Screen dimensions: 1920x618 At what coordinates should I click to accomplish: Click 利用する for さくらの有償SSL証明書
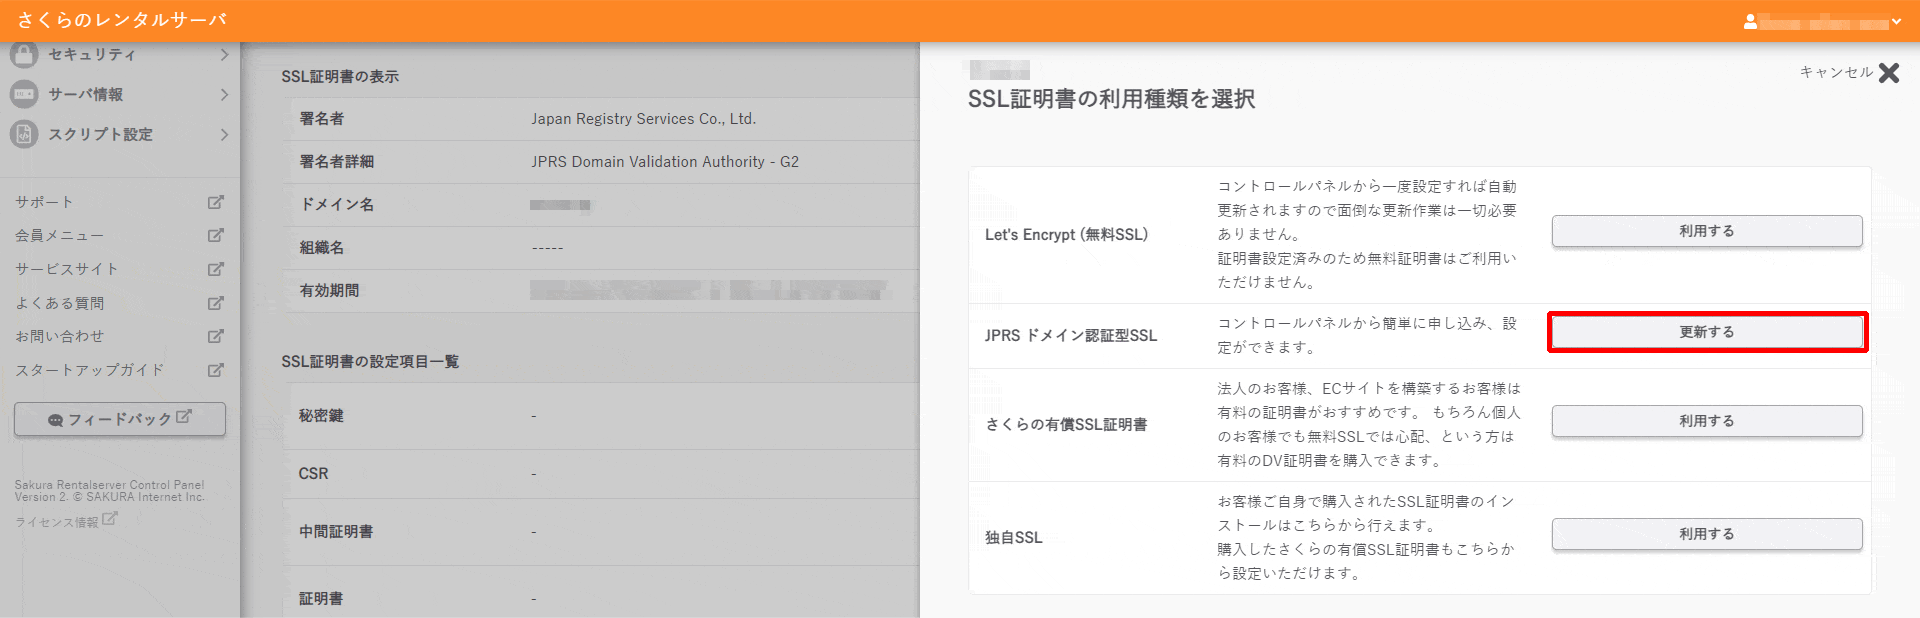[1707, 421]
